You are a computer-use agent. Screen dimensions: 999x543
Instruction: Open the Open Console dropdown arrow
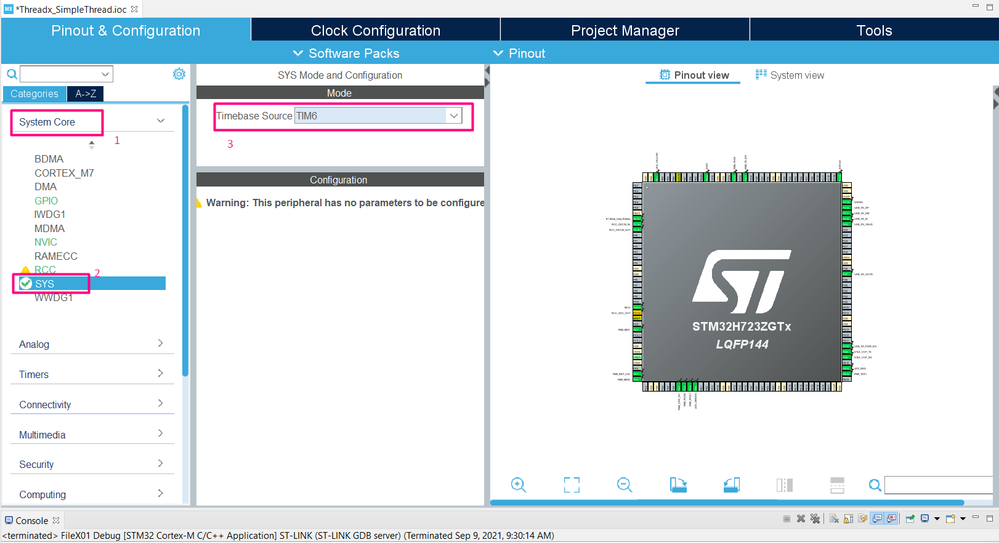[x=963, y=519]
